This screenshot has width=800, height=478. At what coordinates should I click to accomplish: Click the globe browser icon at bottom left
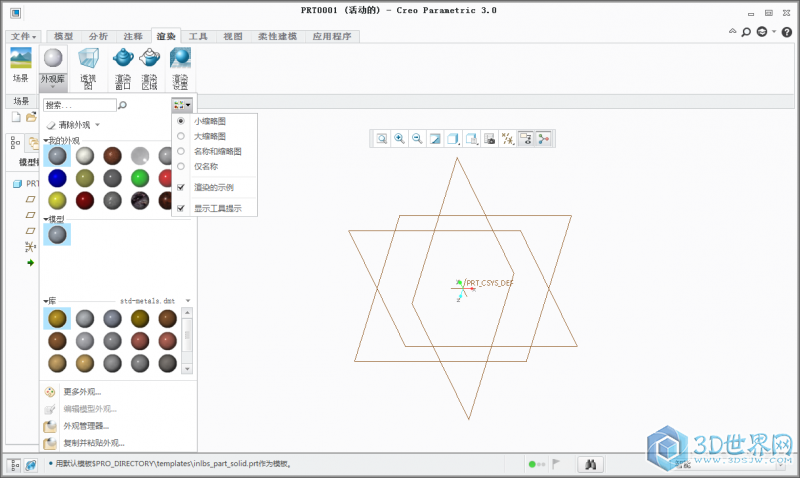click(x=31, y=465)
